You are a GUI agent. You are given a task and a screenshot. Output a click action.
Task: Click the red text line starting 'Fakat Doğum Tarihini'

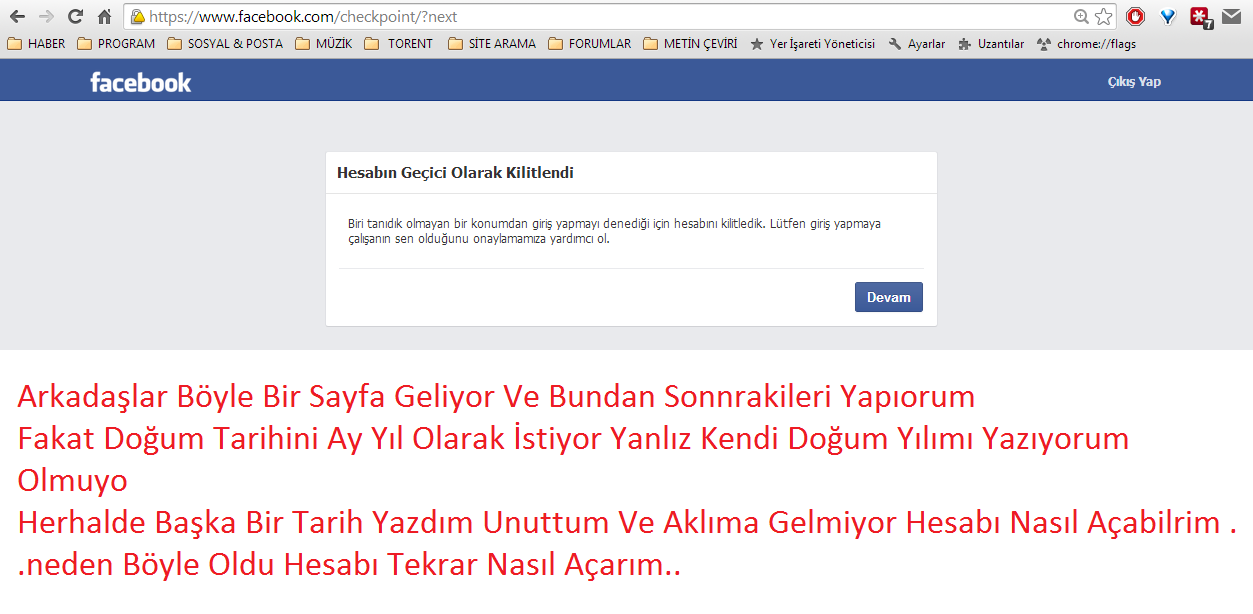click(573, 438)
